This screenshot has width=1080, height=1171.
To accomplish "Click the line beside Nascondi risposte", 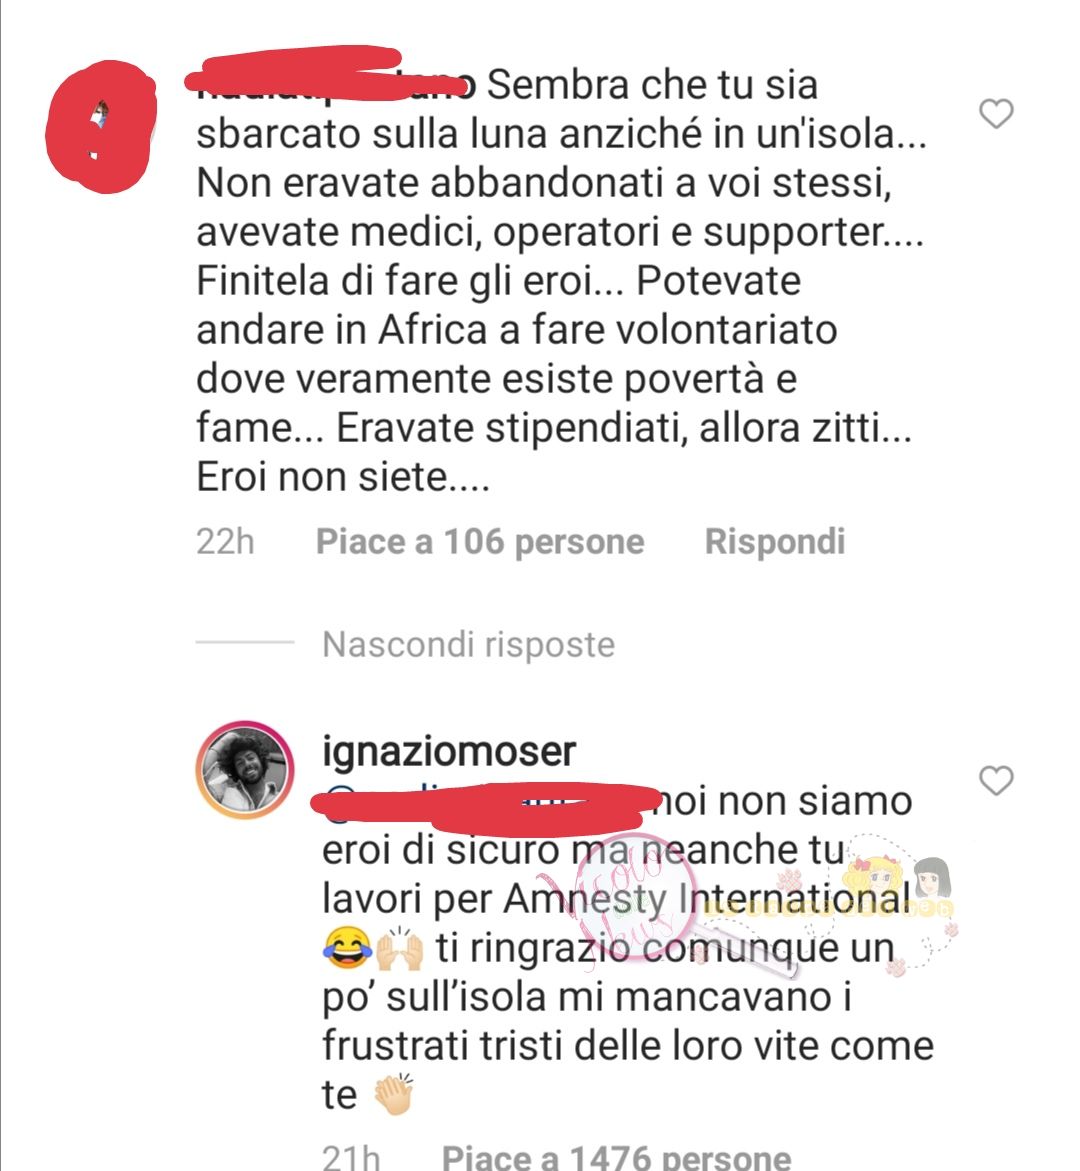I will 244,642.
